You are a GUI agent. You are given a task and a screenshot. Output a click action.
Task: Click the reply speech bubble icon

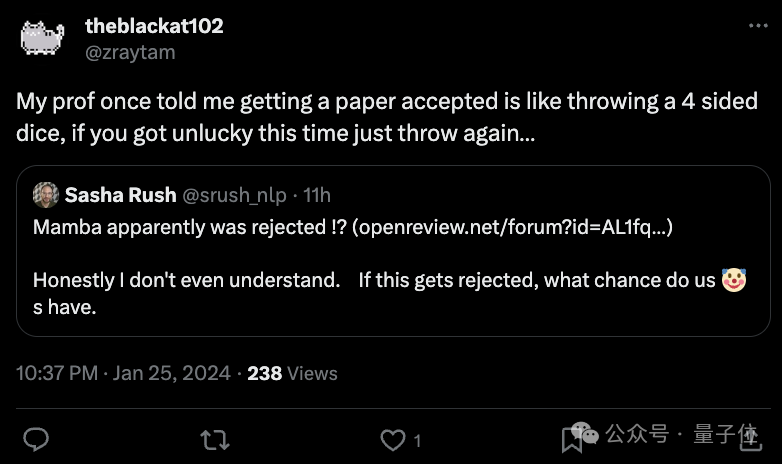pos(37,439)
